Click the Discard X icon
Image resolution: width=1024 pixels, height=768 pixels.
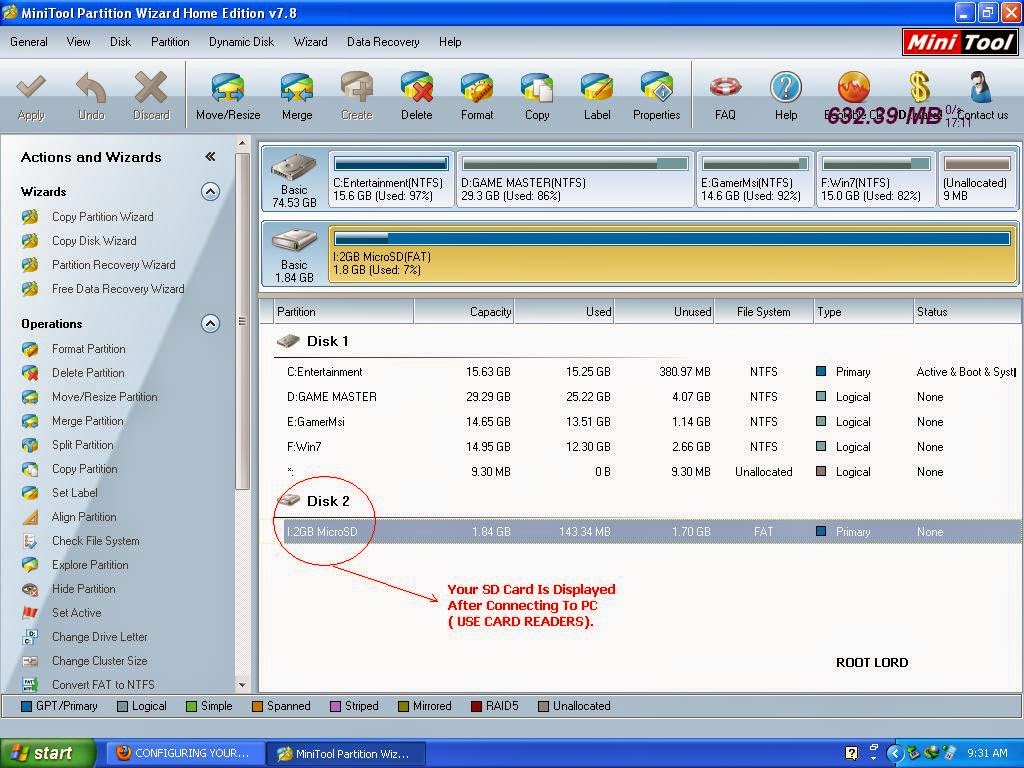(151, 88)
